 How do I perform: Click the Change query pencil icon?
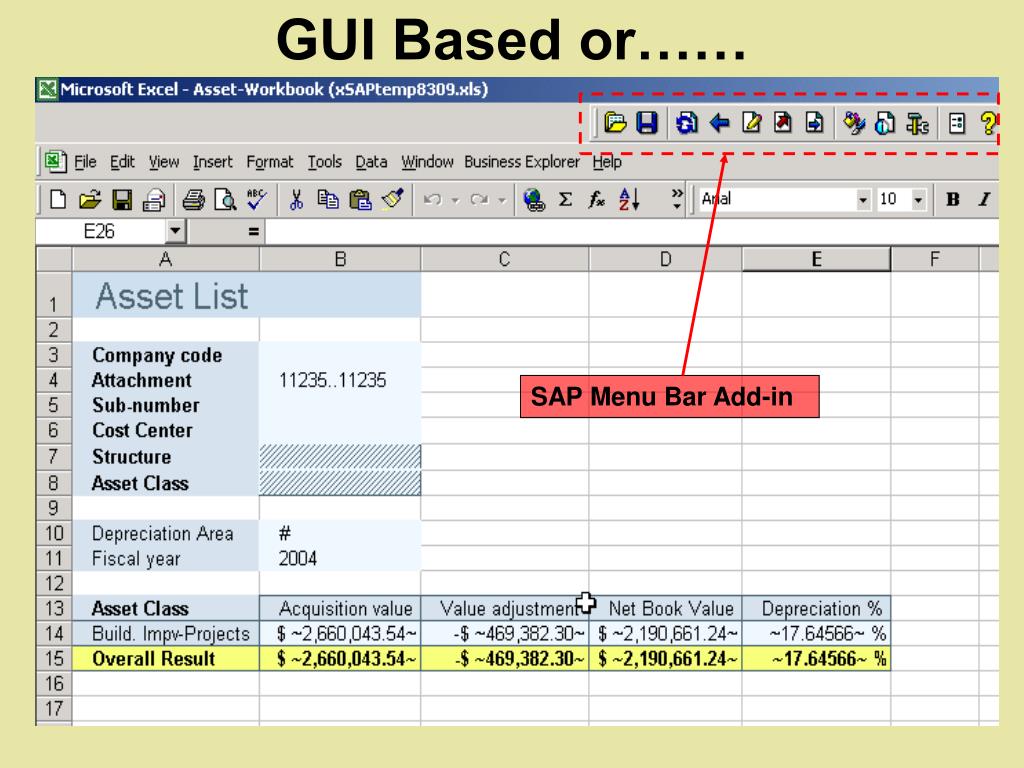point(752,123)
